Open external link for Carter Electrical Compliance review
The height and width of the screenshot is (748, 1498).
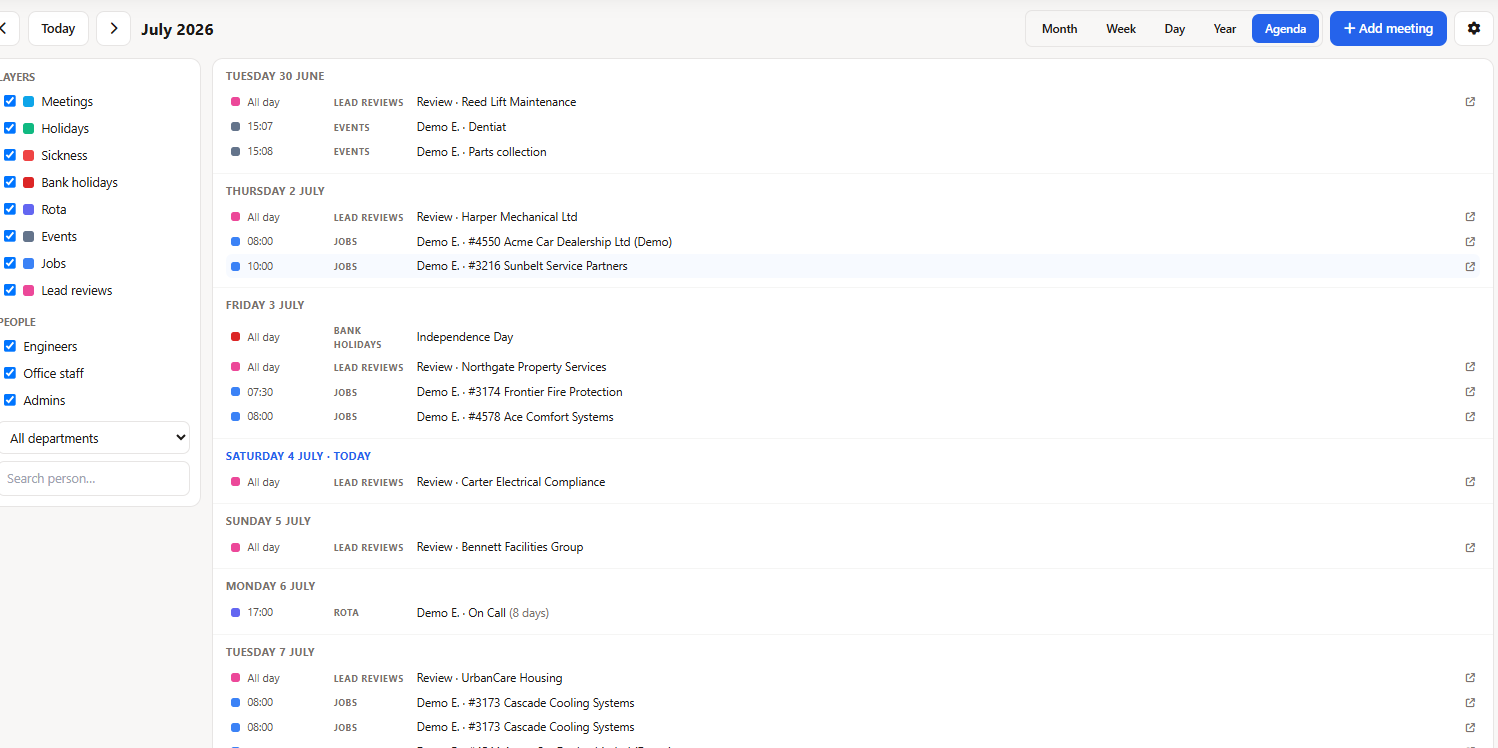click(x=1470, y=482)
